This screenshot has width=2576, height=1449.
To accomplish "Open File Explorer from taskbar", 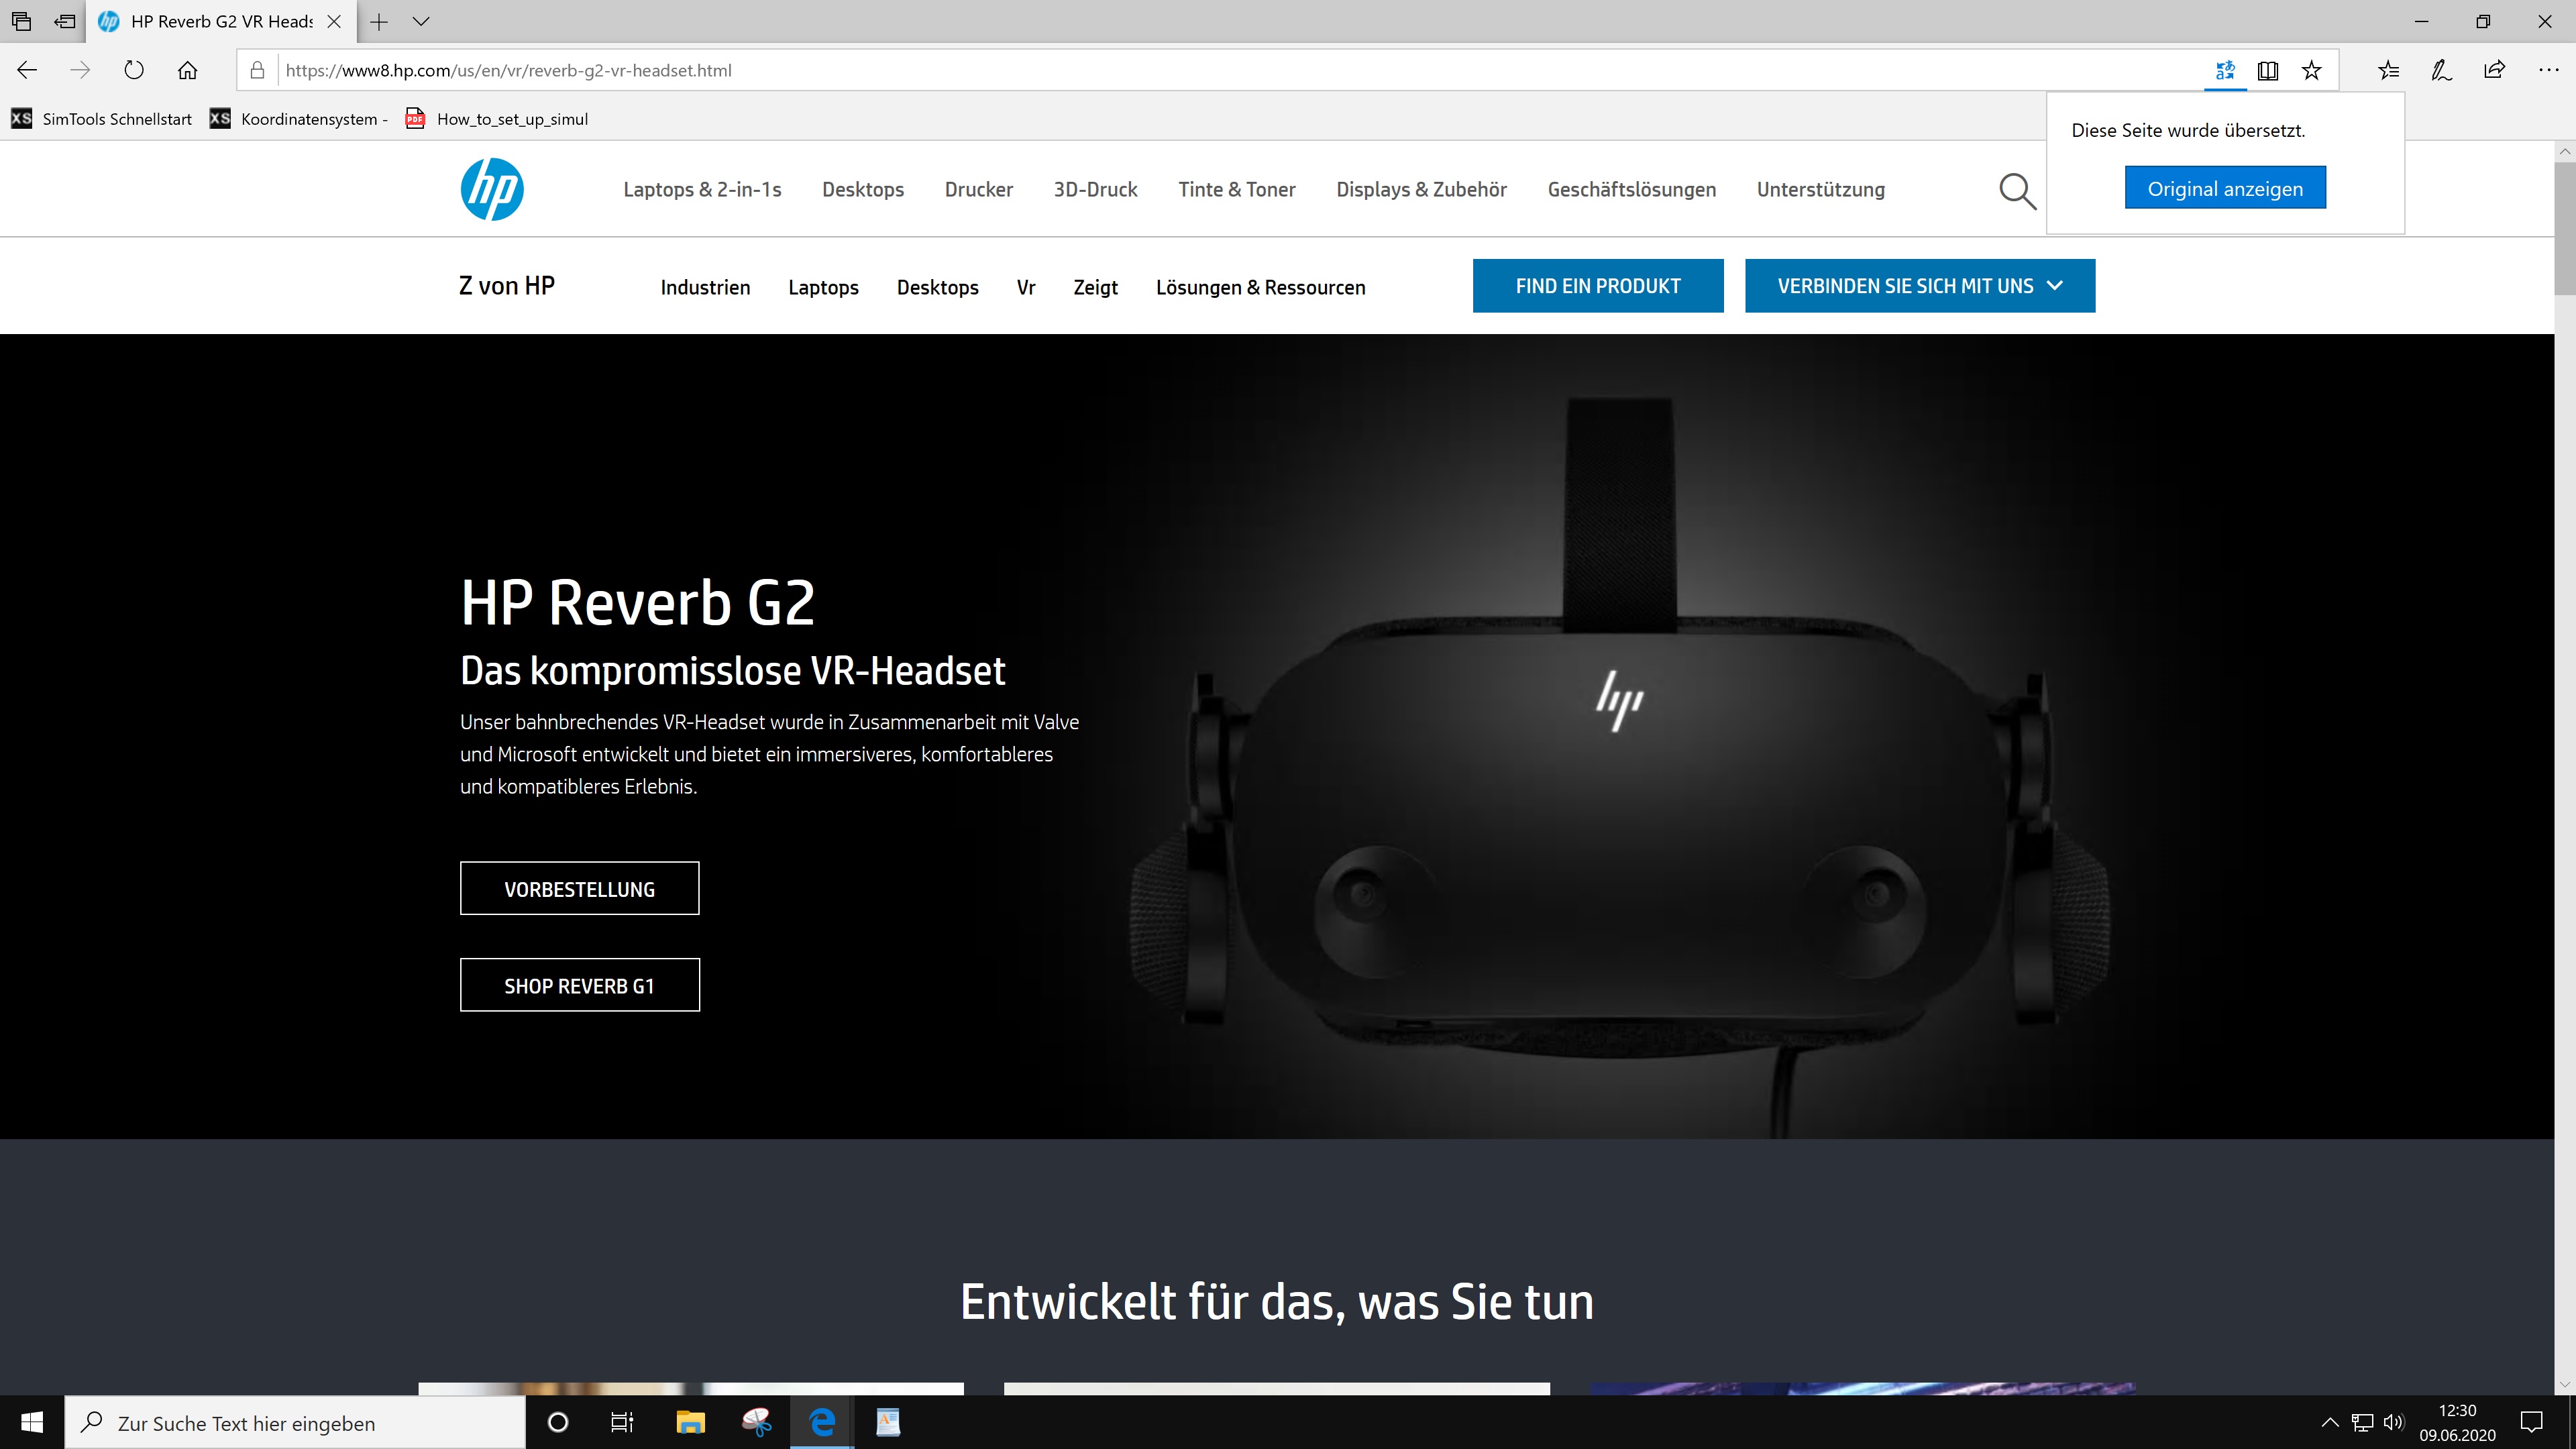I will pyautogui.click(x=690, y=1422).
